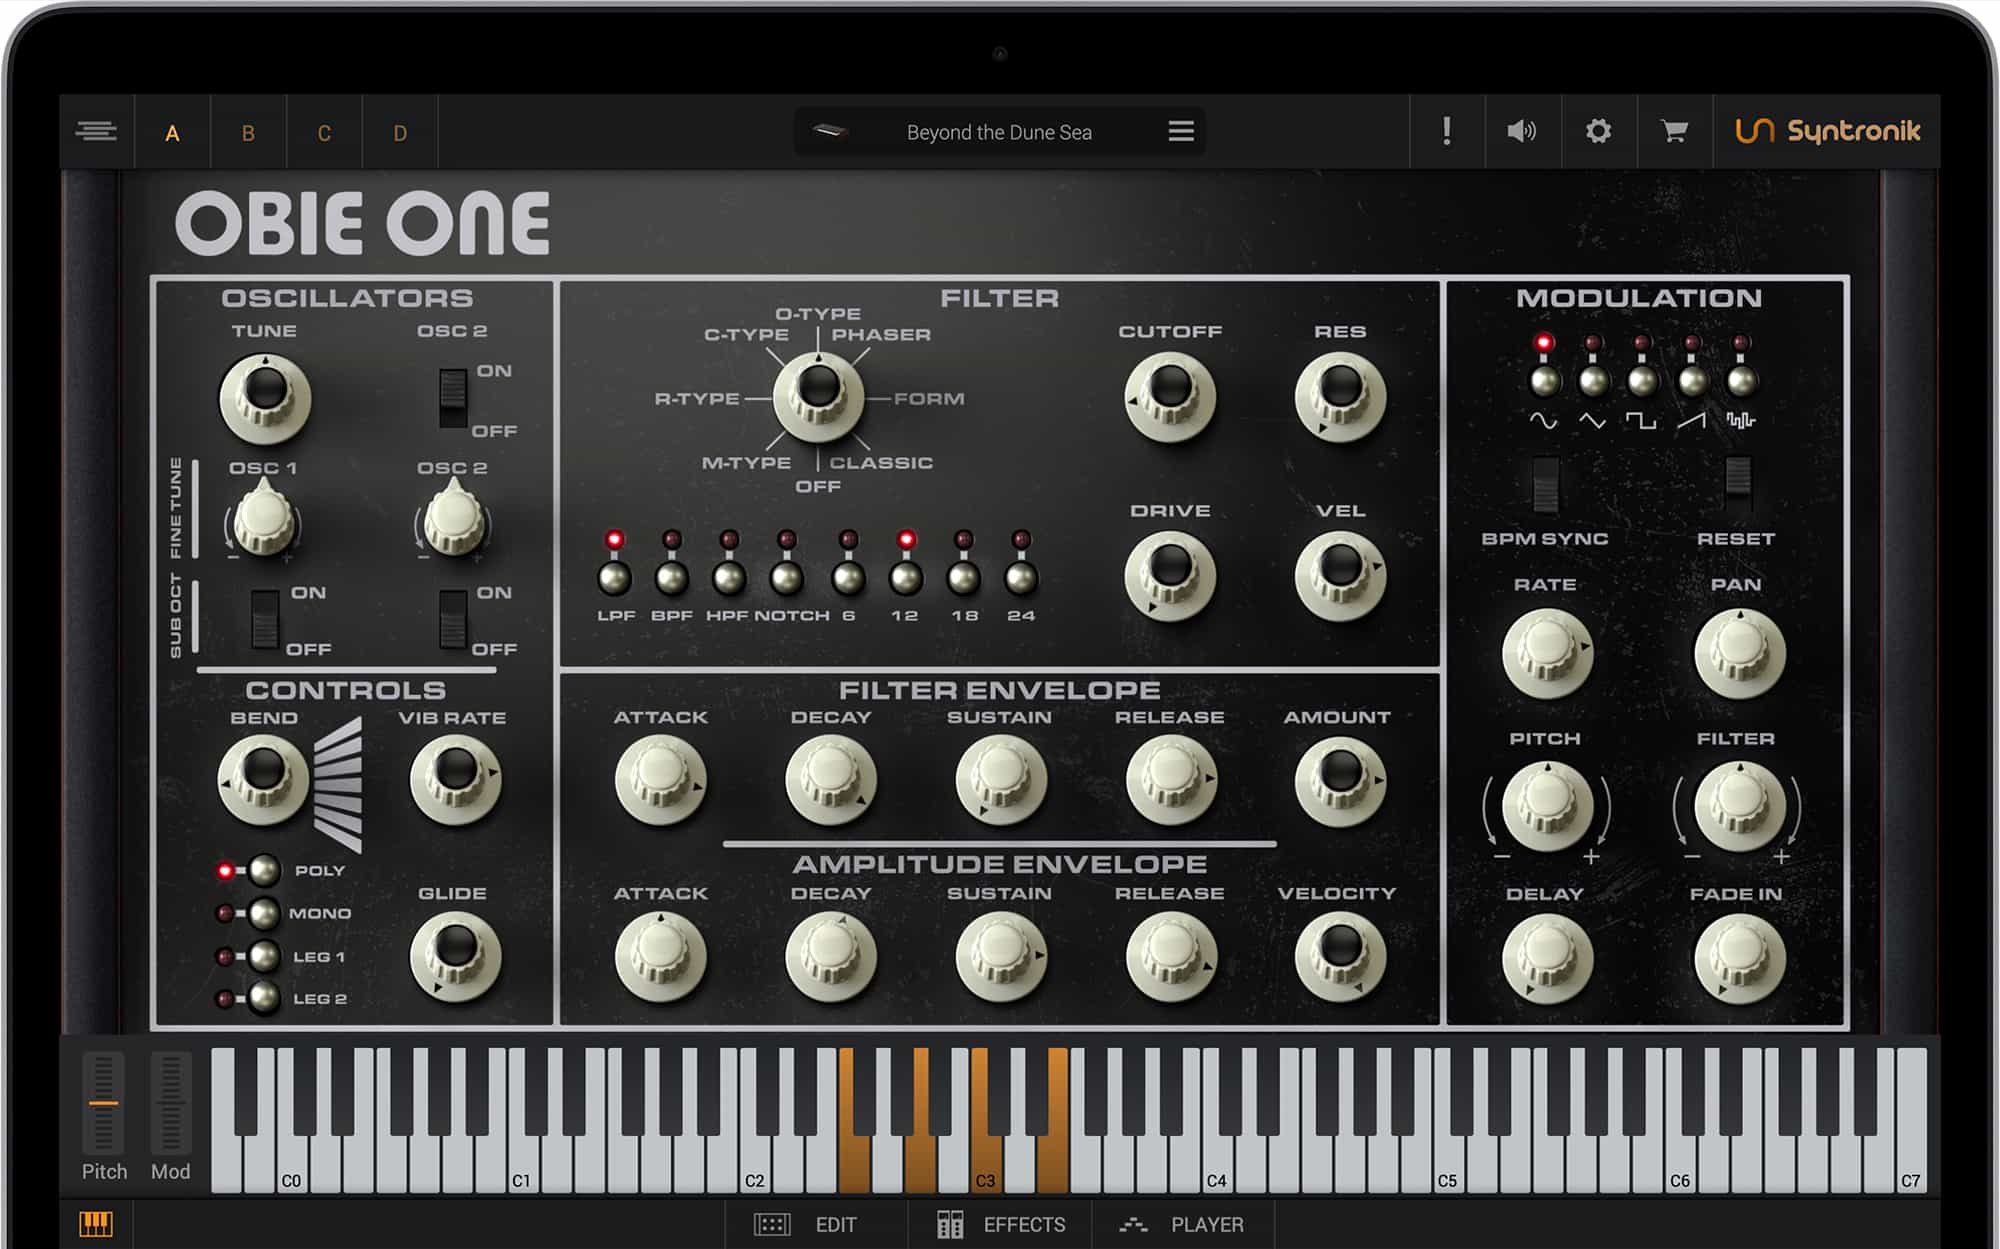Select sawtooth LFO waveform button
Screen dimensions: 2000x1249
pyautogui.click(x=1692, y=380)
